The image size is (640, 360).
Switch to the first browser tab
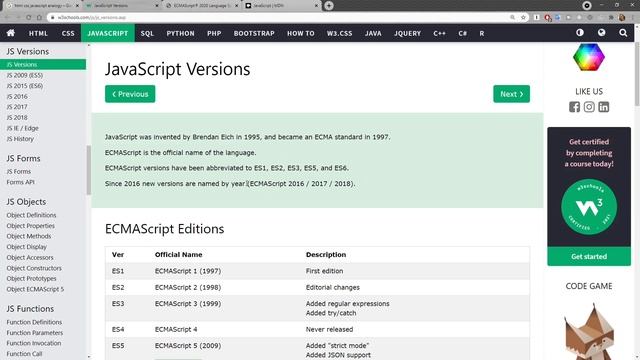point(41,6)
